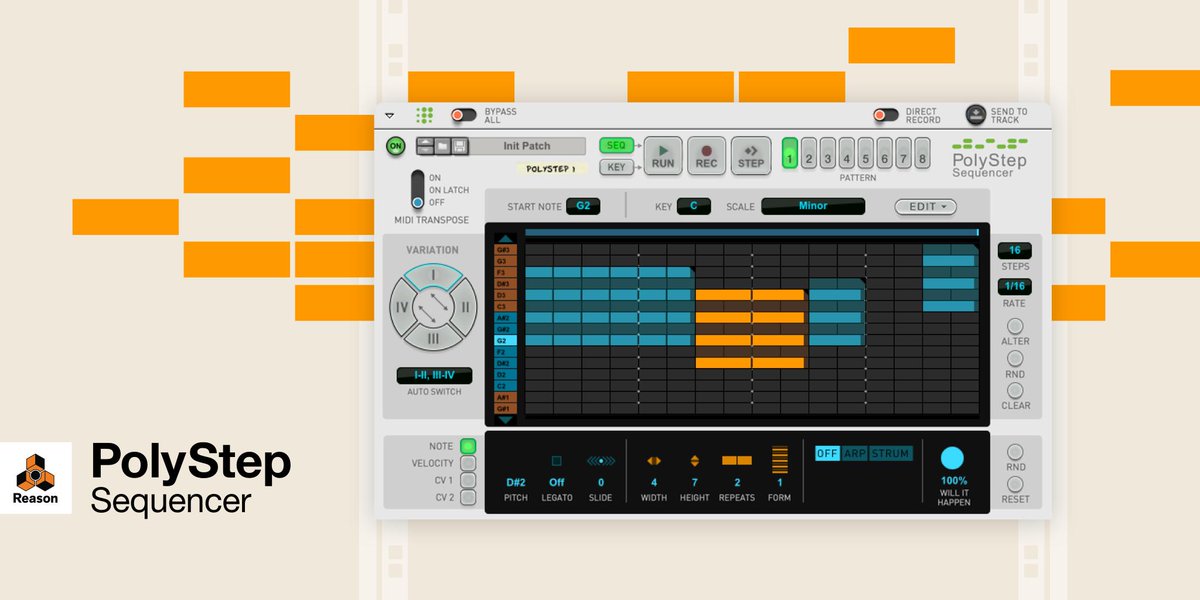Select the STRUM mode tab

pyautogui.click(x=891, y=452)
